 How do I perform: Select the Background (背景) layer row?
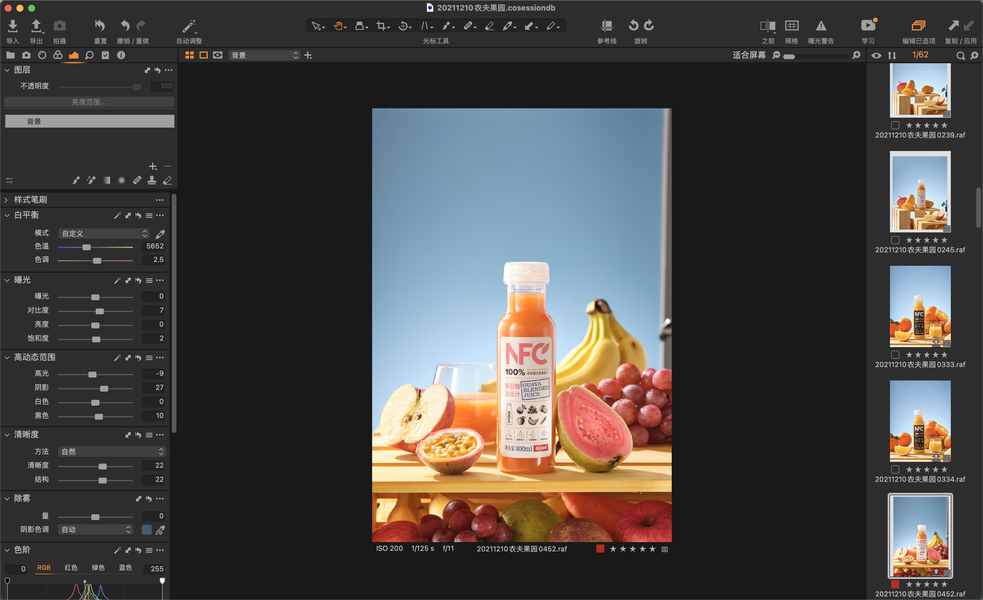coord(90,121)
